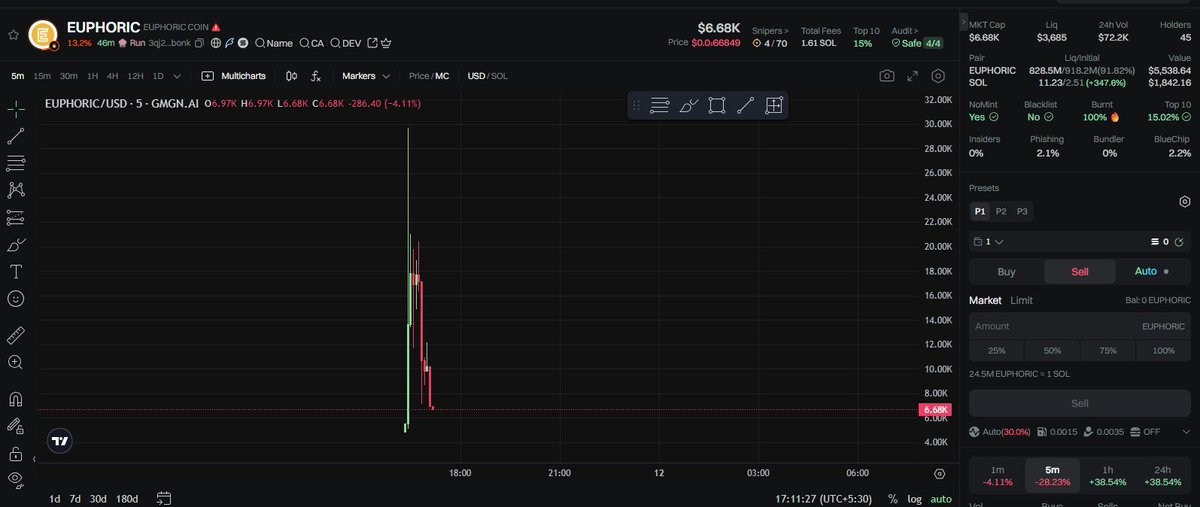Viewport: 1200px width, 507px height.
Task: Collapse the right info panel arrow
Action: tap(964, 22)
